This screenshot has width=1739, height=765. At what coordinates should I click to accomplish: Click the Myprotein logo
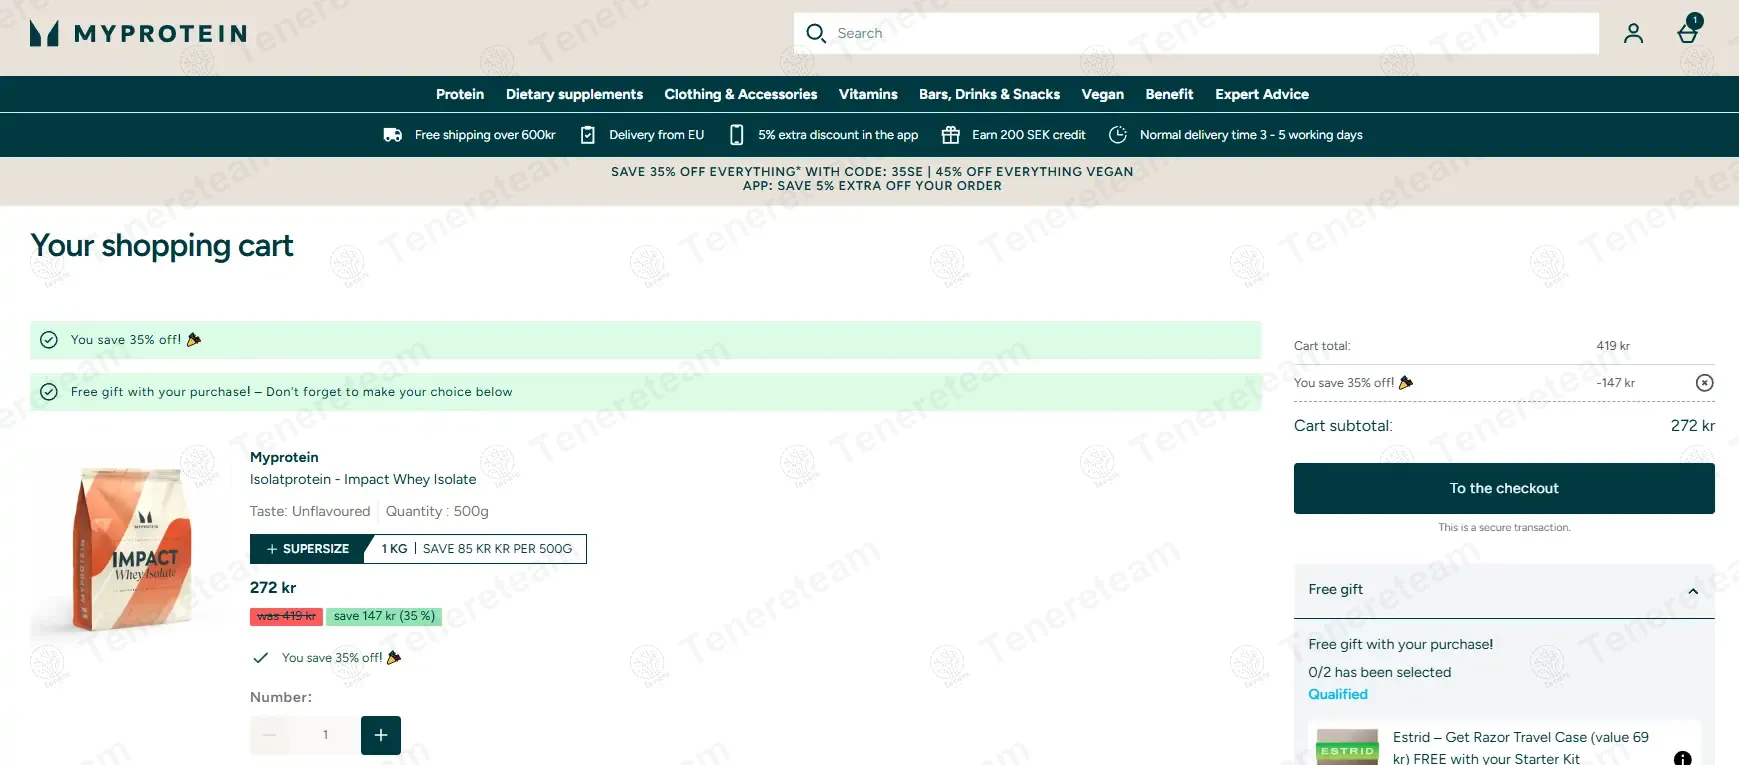[138, 34]
